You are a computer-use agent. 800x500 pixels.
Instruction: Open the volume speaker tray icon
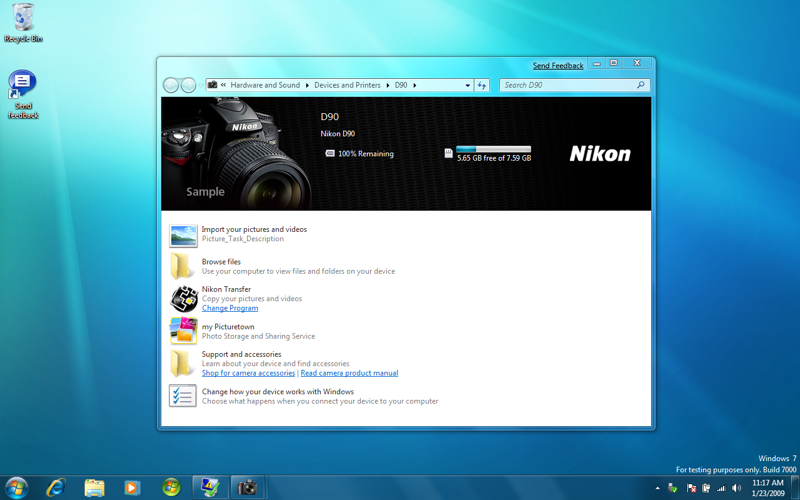point(736,488)
